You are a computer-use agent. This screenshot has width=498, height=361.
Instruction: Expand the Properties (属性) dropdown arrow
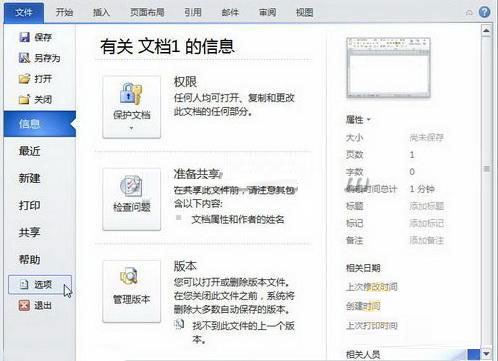pos(369,119)
